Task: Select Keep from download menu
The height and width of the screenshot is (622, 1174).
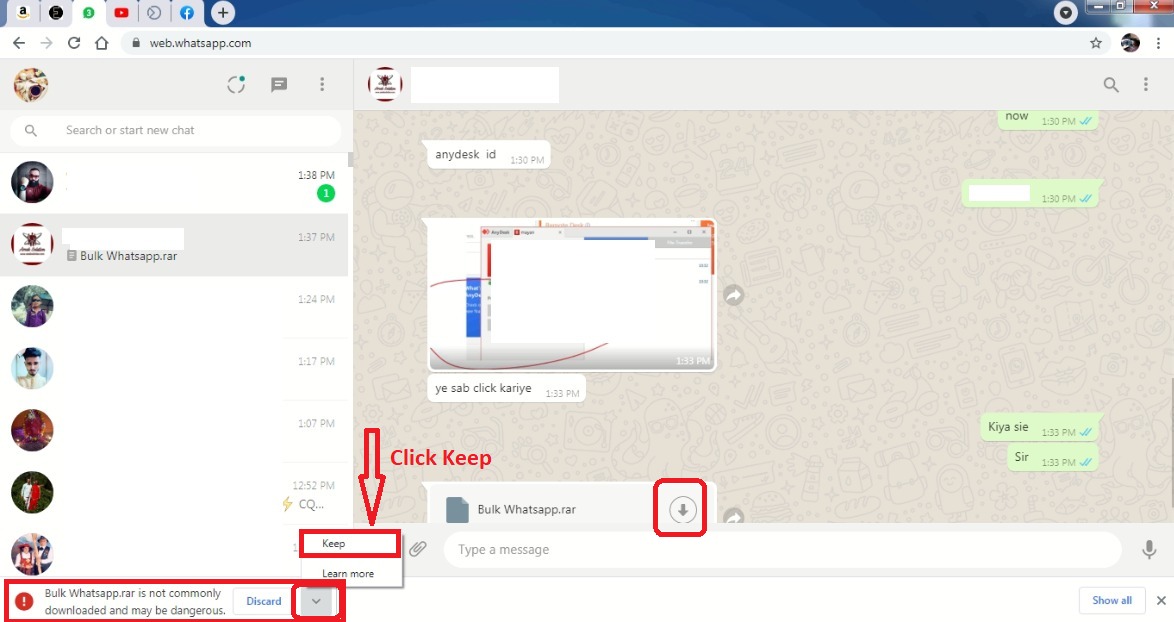Action: pyautogui.click(x=350, y=544)
